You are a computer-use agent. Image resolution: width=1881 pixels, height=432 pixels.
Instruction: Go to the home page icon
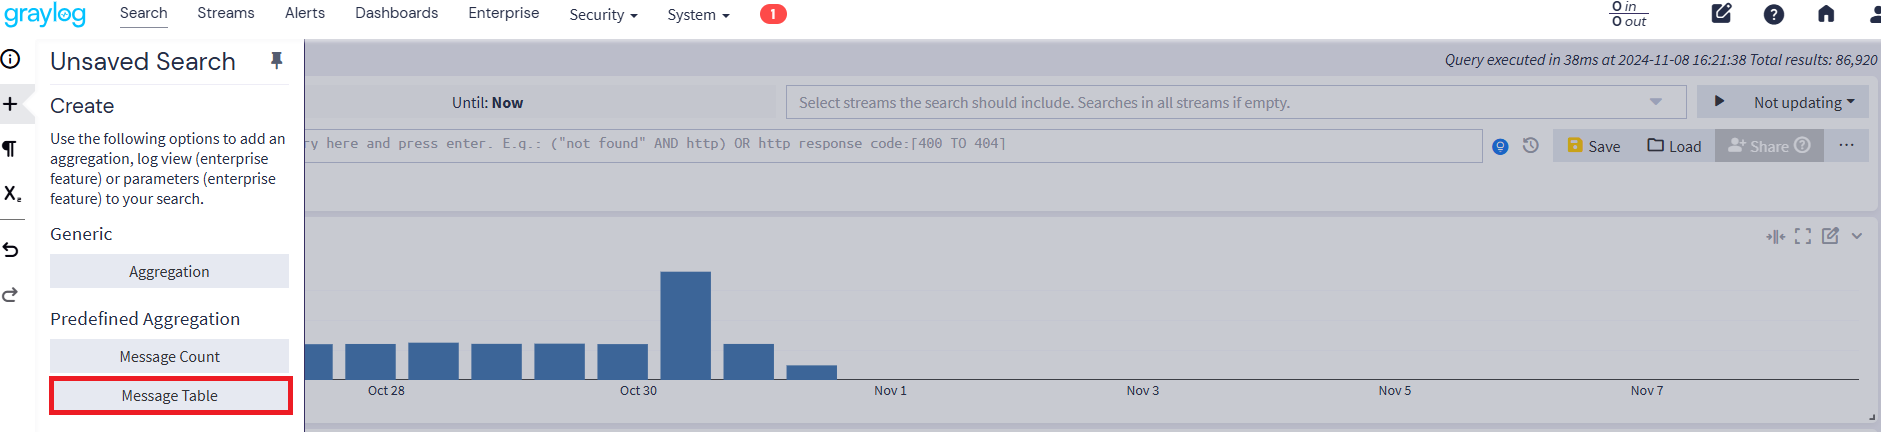click(x=1826, y=14)
